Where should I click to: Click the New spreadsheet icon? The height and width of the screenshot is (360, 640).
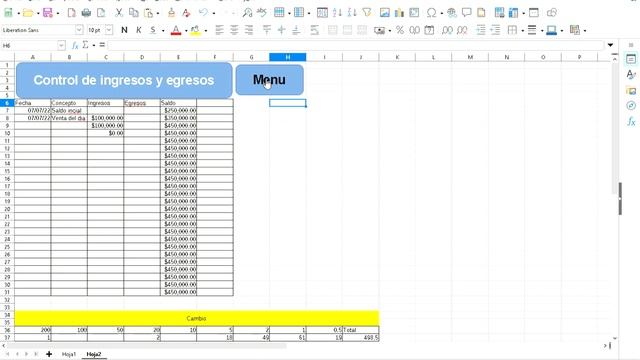point(8,13)
